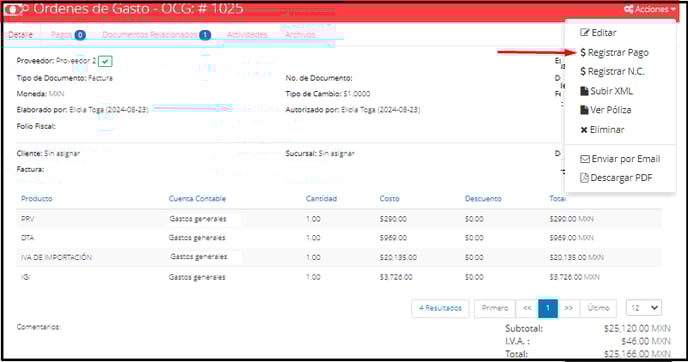688x362 pixels.
Task: Go to next page with >> button
Action: click(569, 308)
